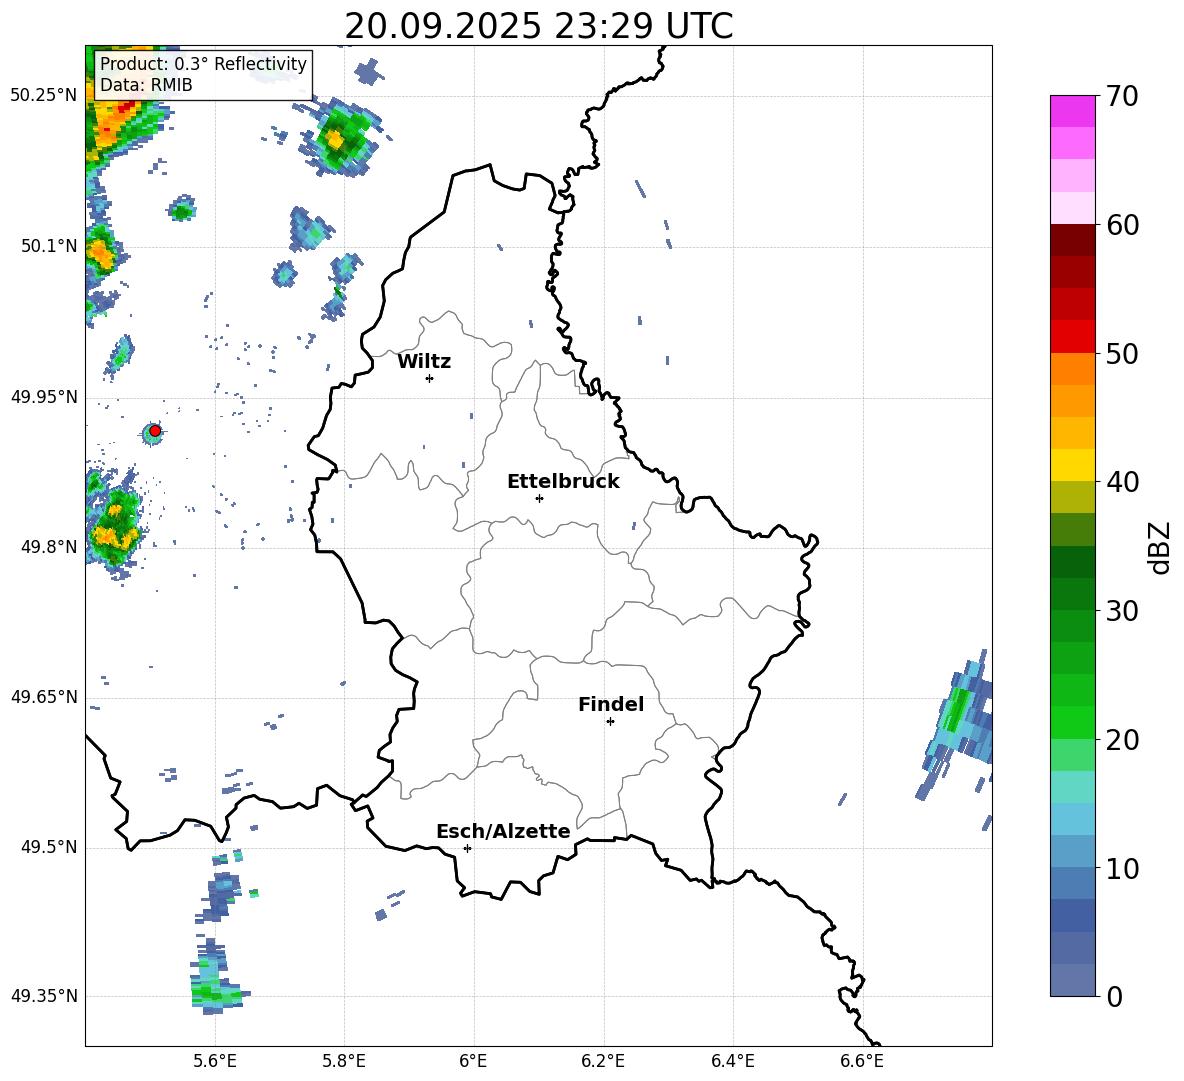Viewport: 1184px width, 1081px height.
Task: Click the Ettelbruck station label
Action: point(563,482)
